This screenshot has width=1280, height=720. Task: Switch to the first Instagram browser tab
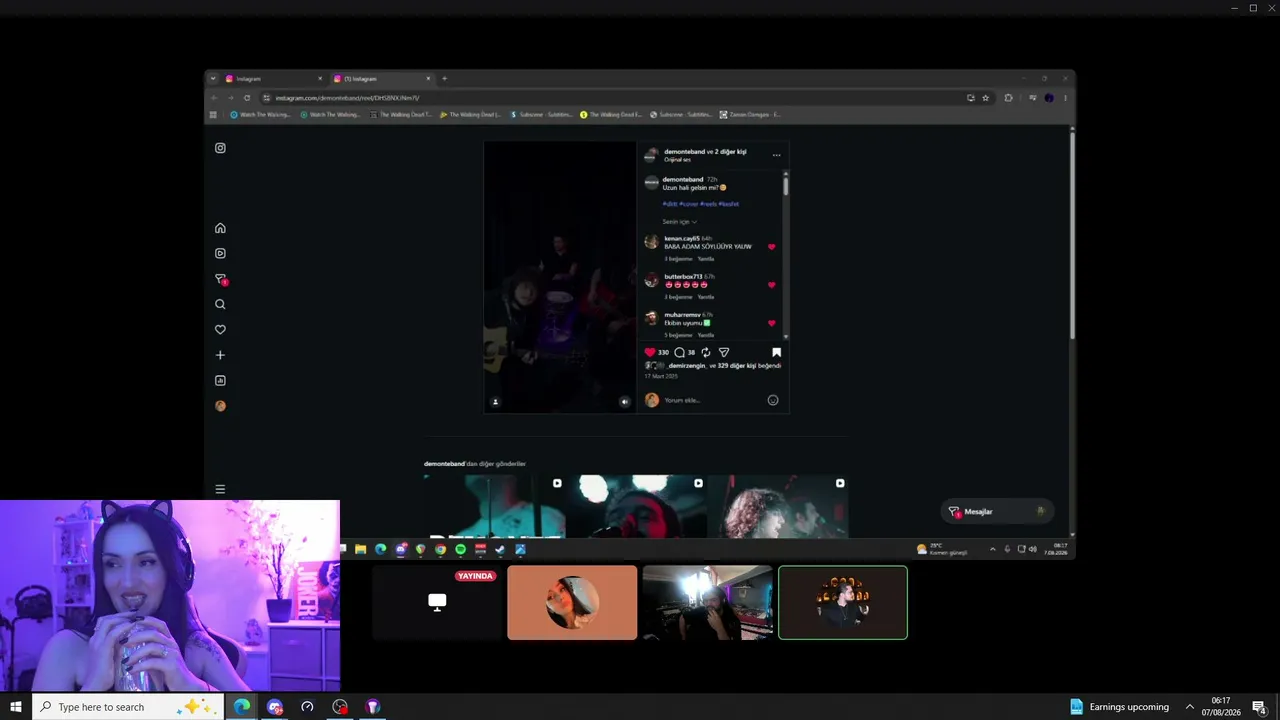tap(273, 79)
